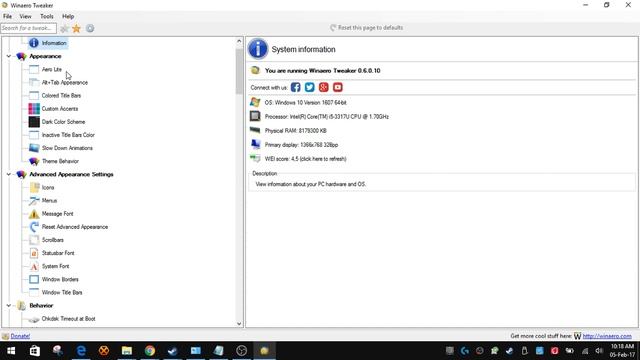Screen dimensions: 640x360
Task: Click the gold favorites star icon
Action: [76, 28]
